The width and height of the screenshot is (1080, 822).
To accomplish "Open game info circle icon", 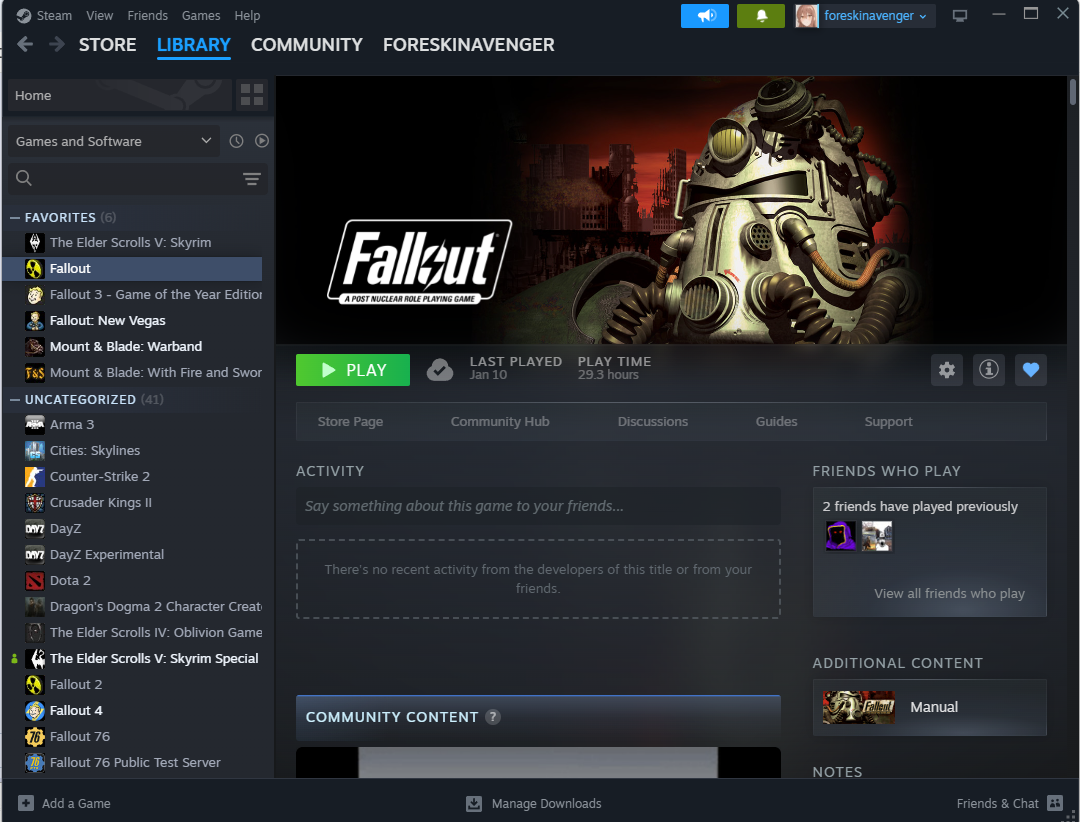I will (x=989, y=370).
